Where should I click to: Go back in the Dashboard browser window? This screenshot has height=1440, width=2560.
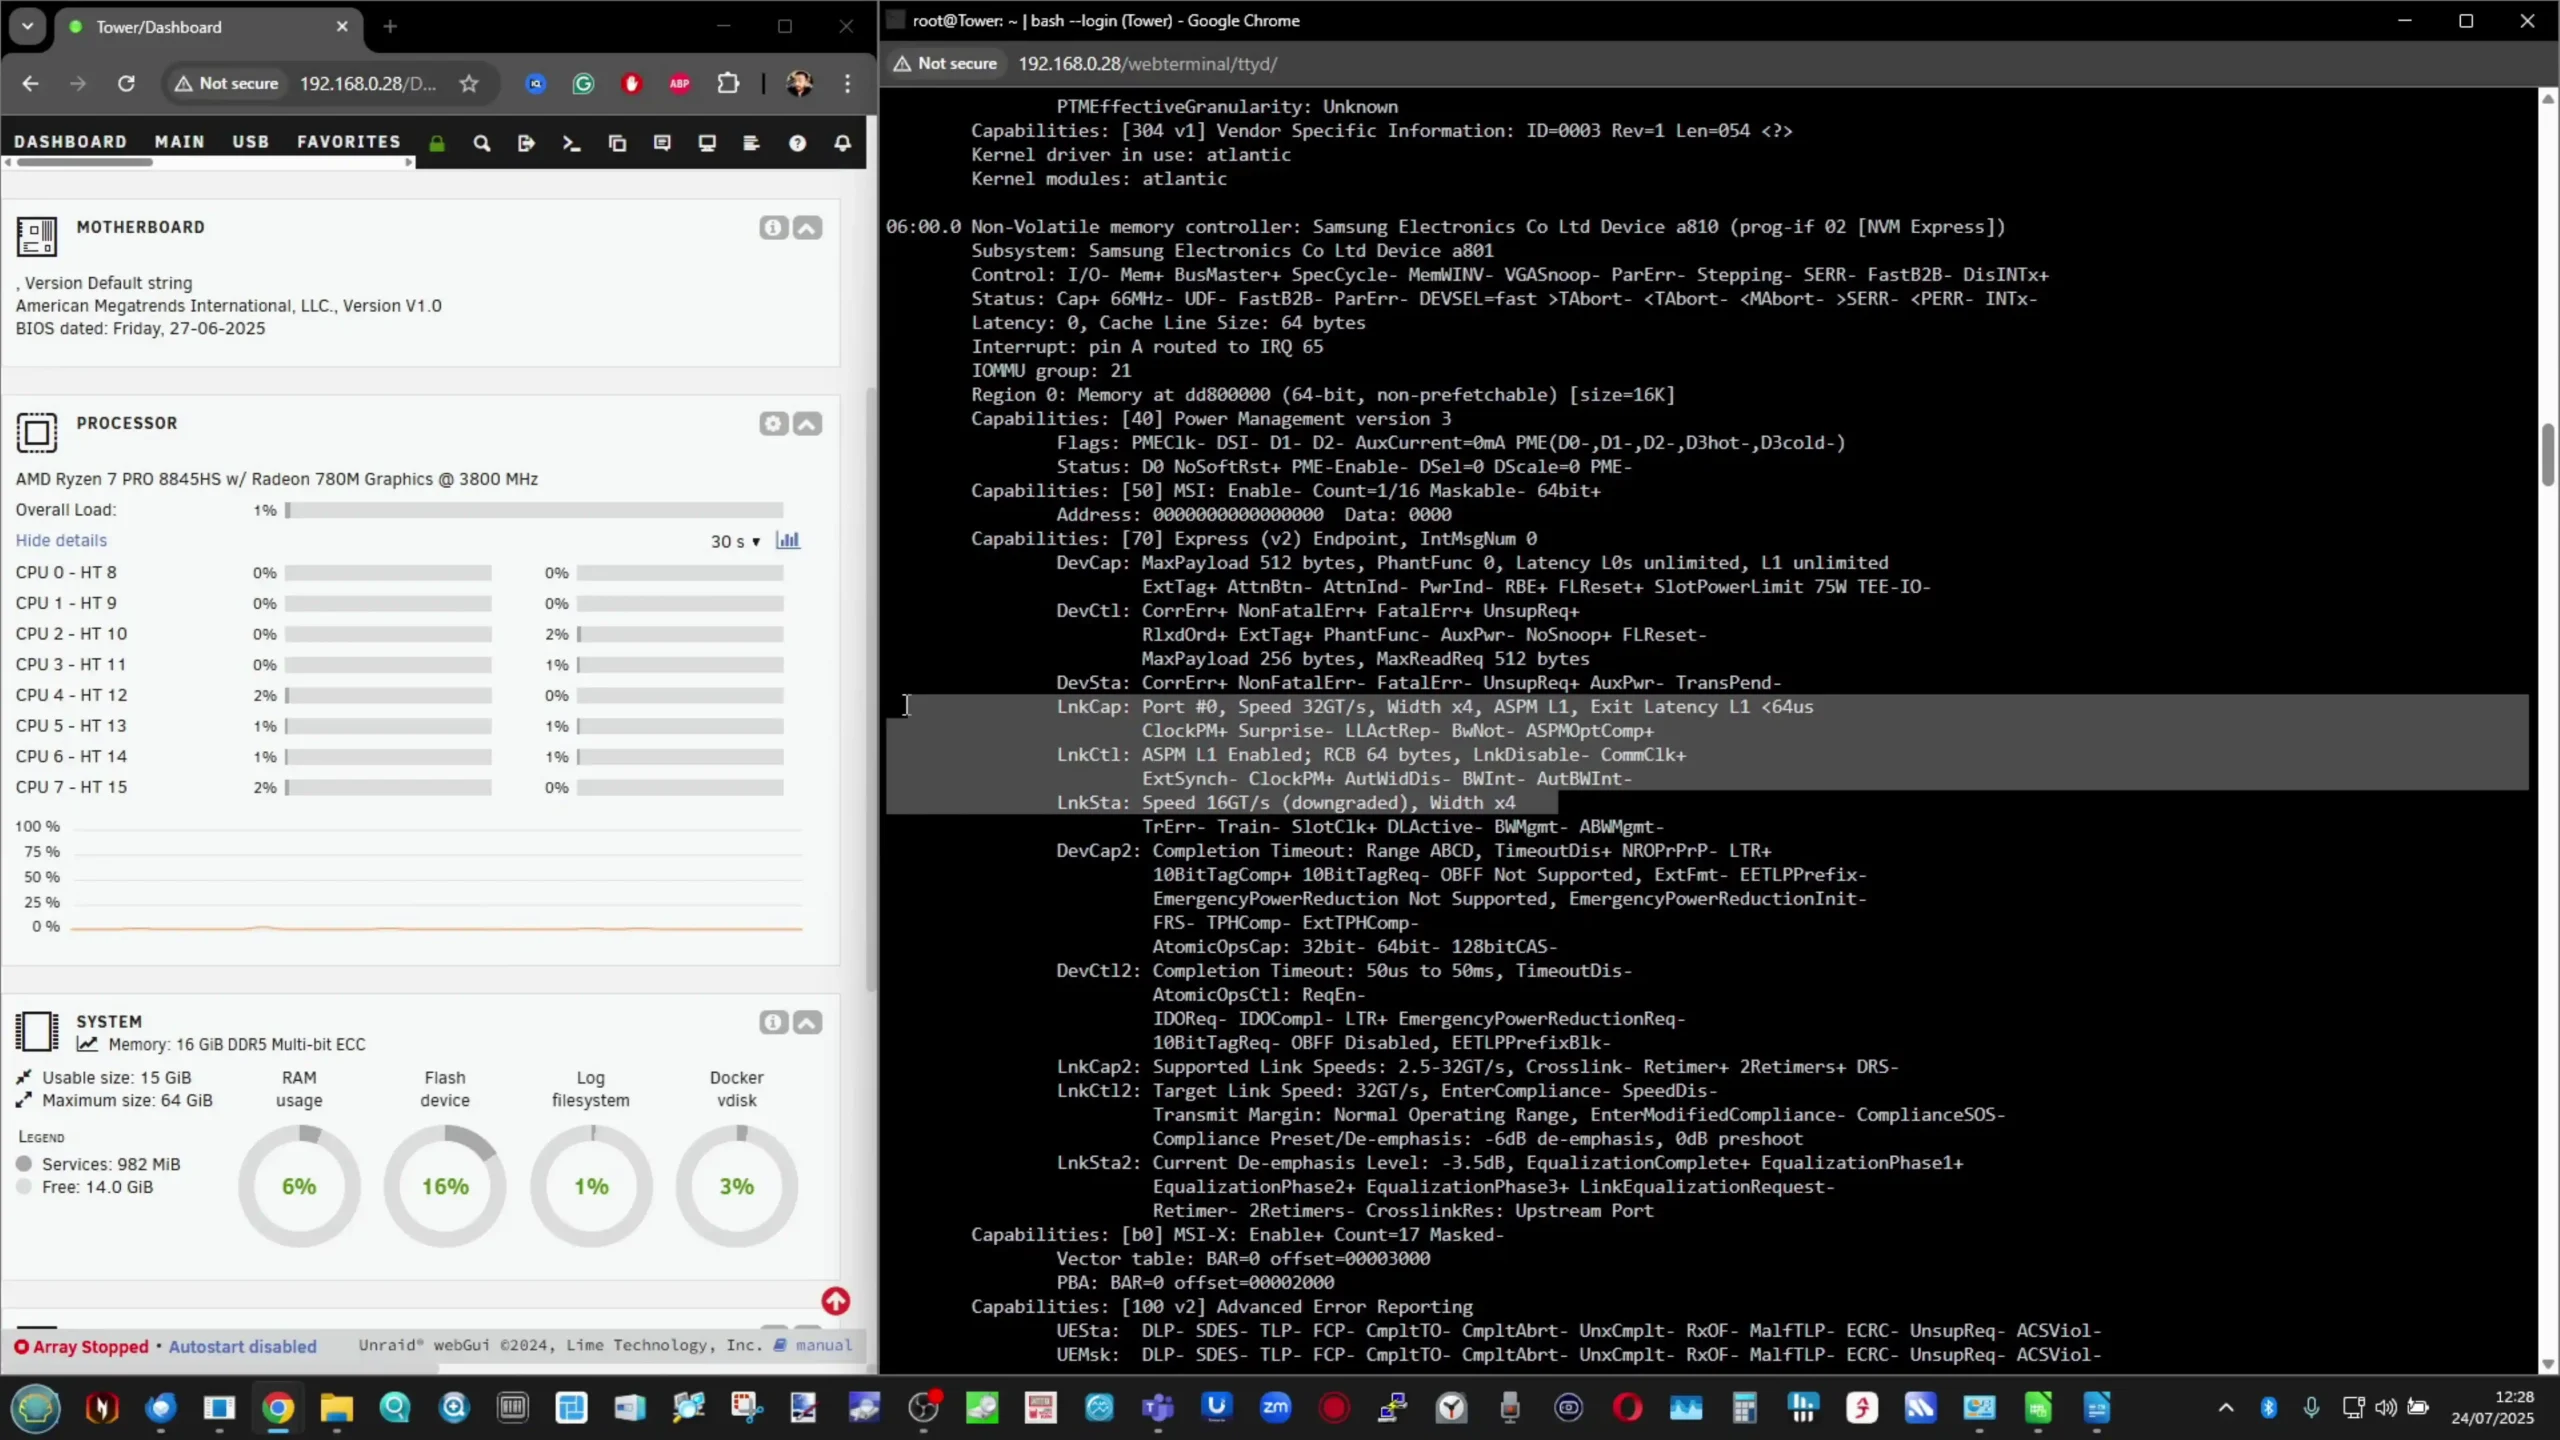coord(30,84)
